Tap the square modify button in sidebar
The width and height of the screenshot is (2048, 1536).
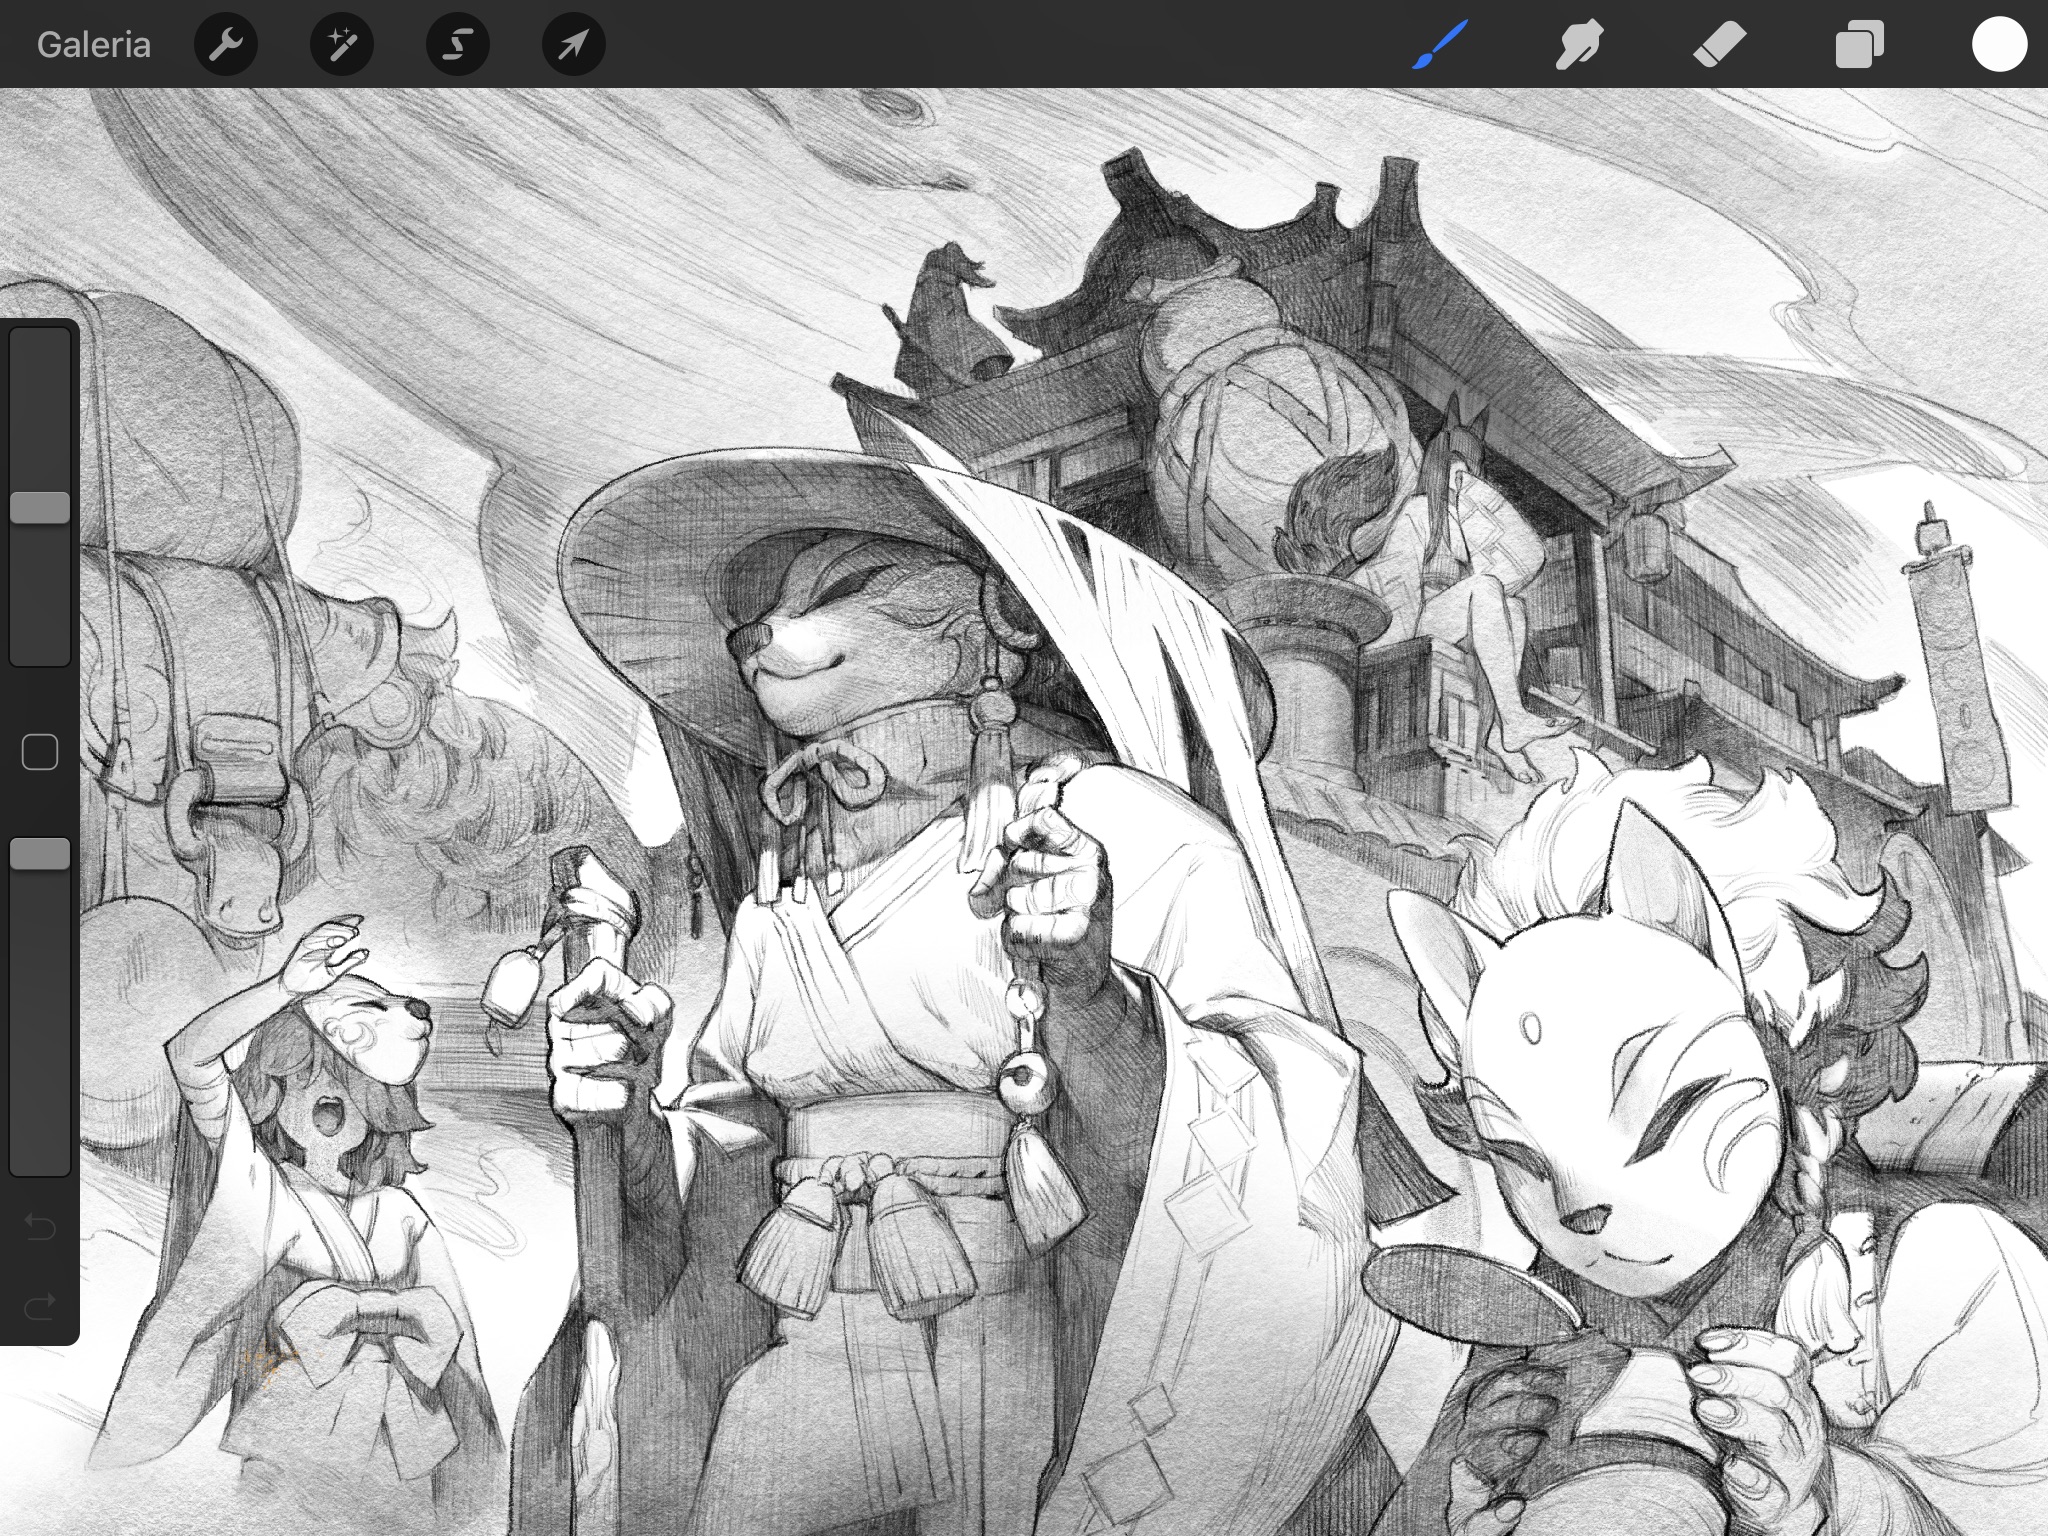point(40,752)
